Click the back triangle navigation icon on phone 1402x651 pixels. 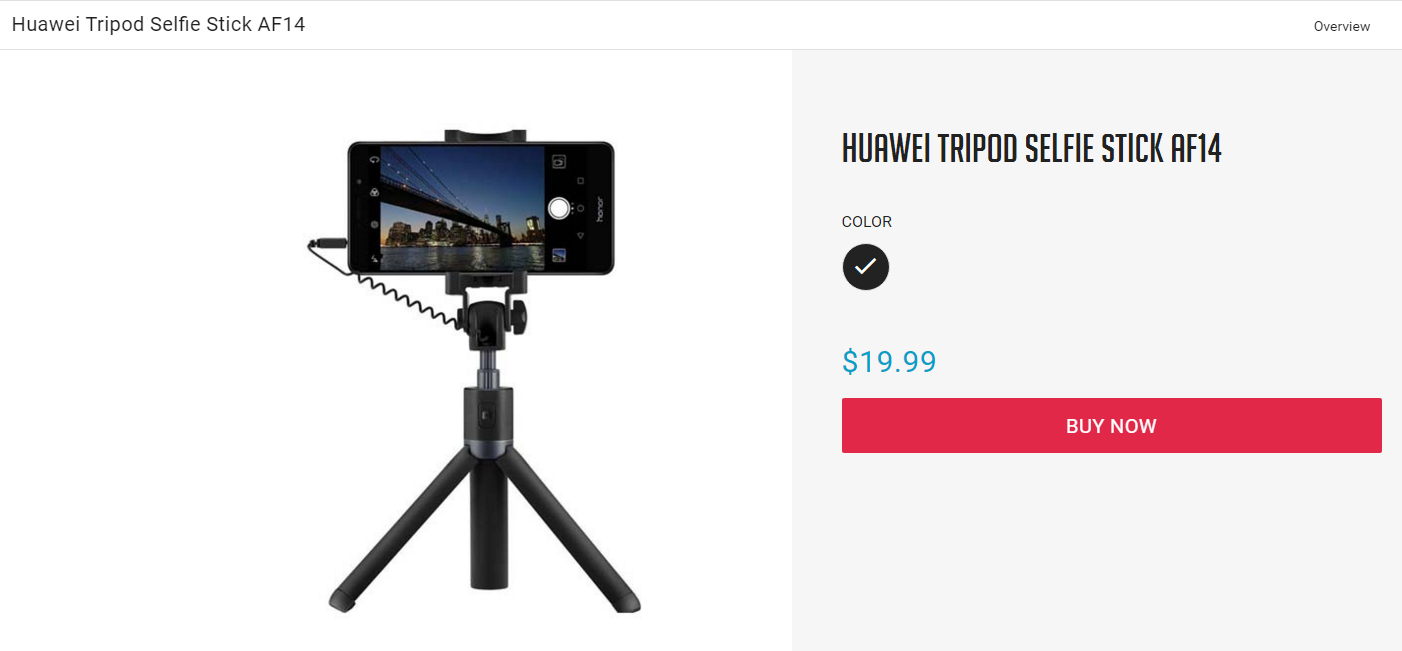pos(580,236)
